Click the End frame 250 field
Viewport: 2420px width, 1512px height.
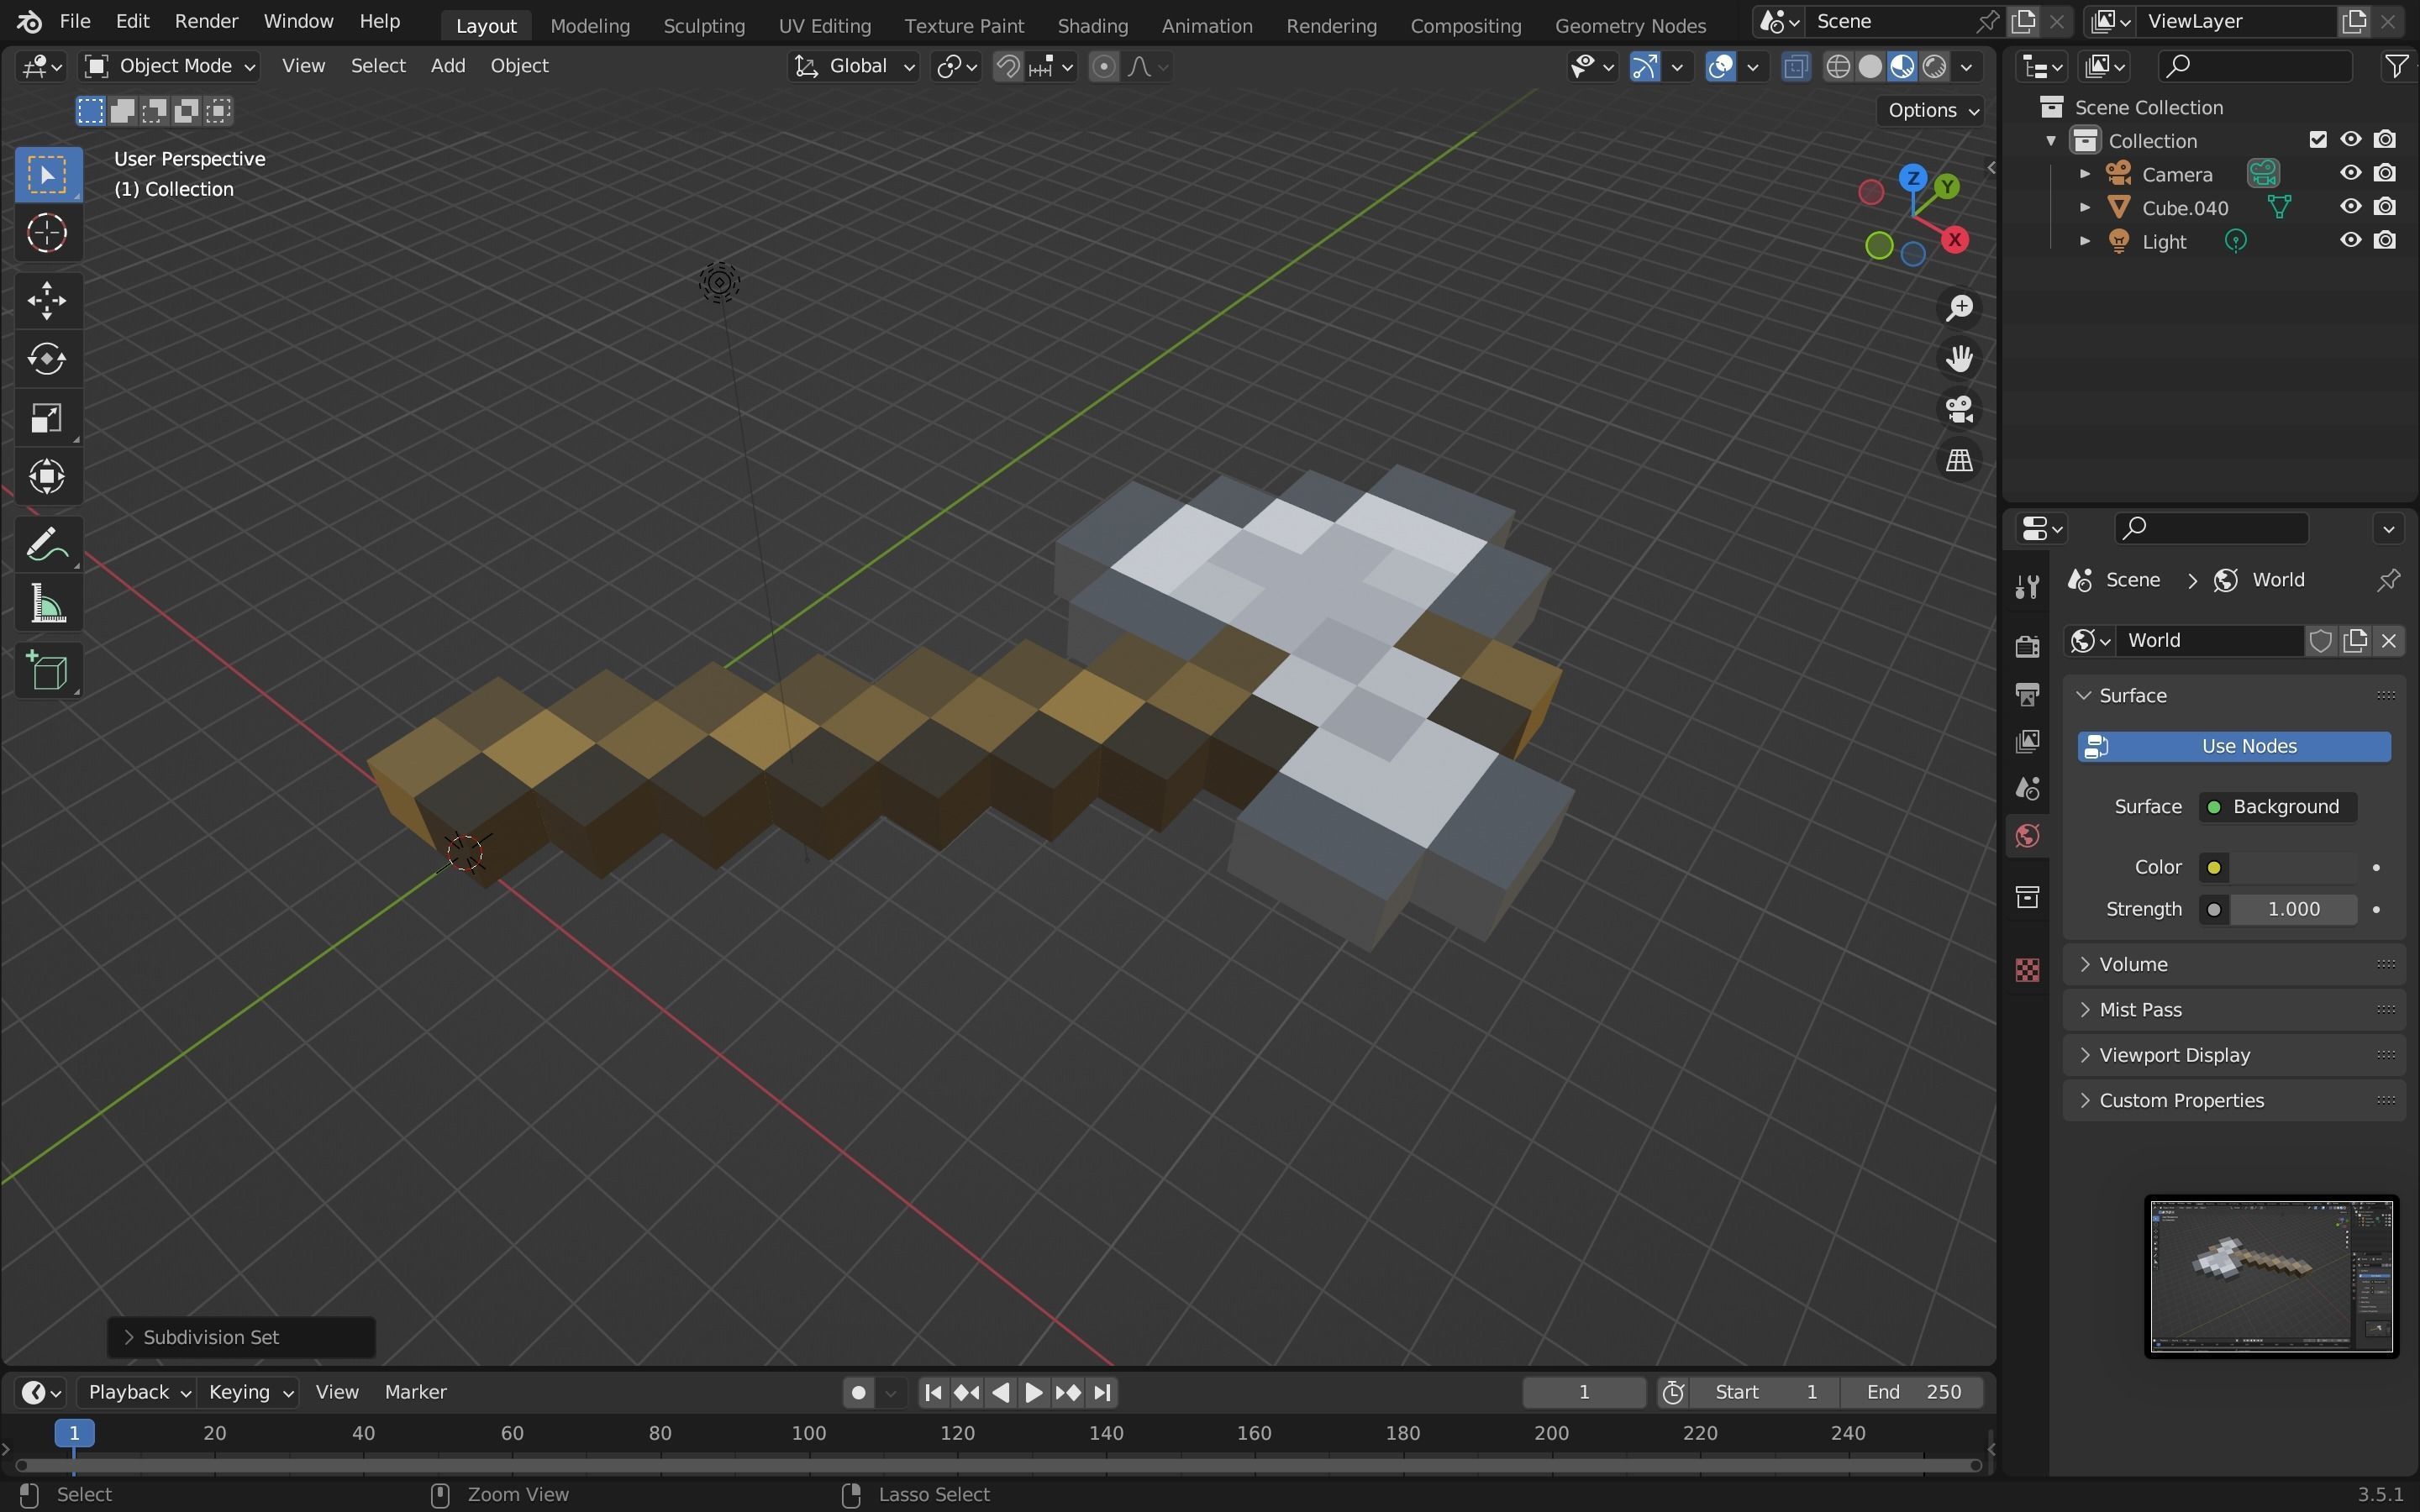click(x=1912, y=1392)
